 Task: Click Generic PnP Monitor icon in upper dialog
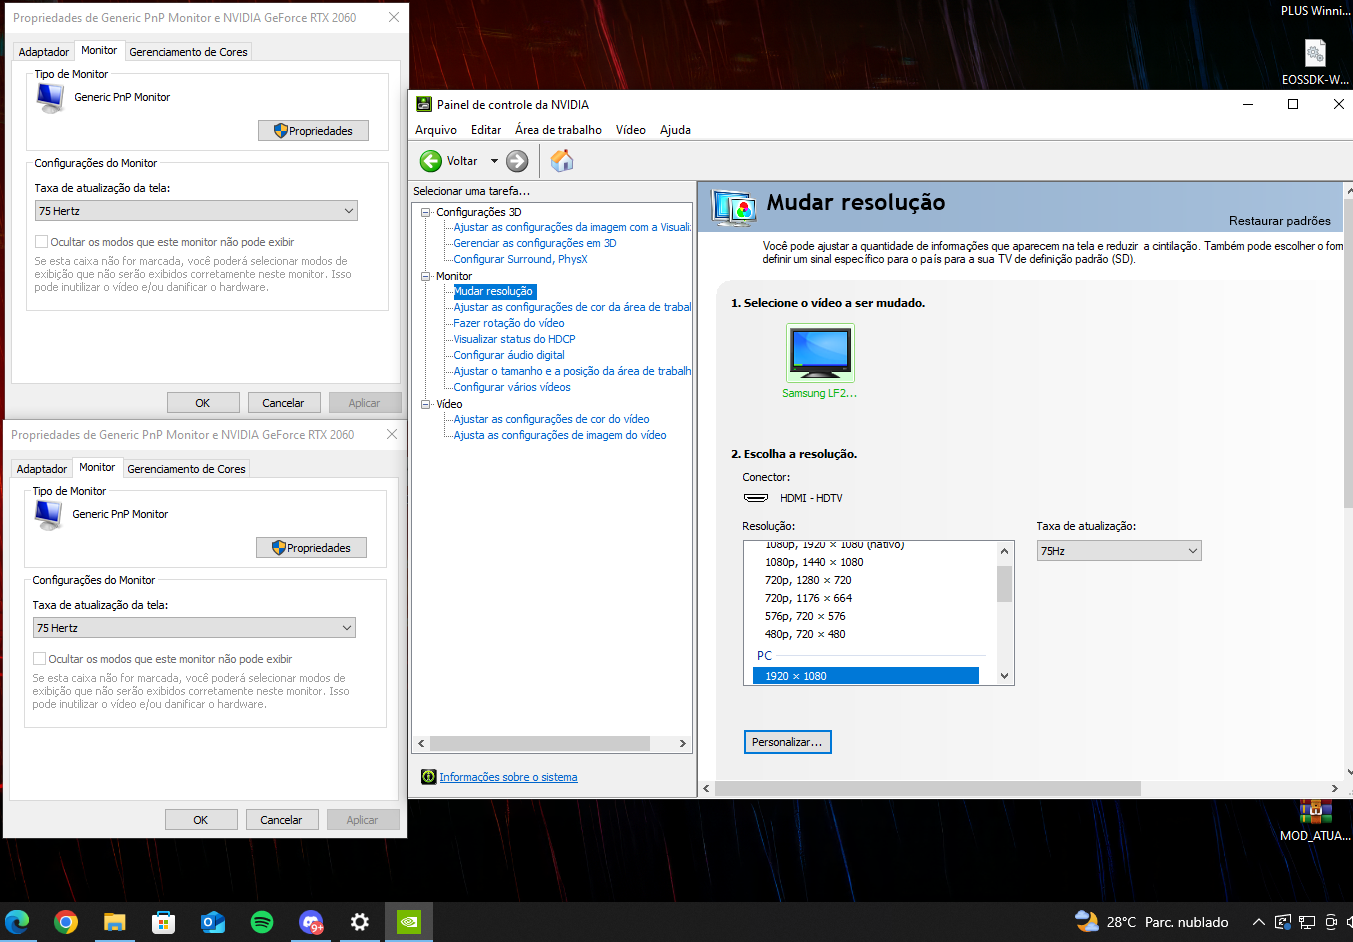tap(50, 98)
